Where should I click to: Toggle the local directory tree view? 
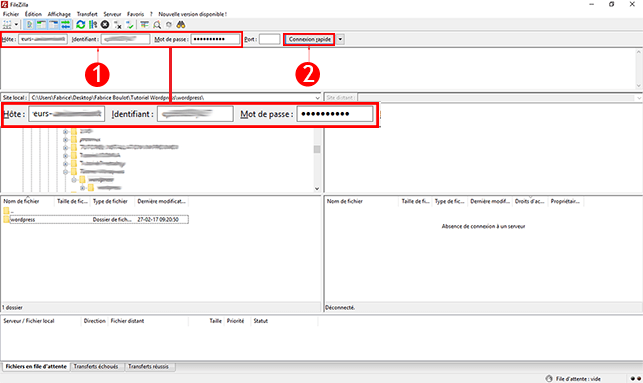click(x=41, y=25)
